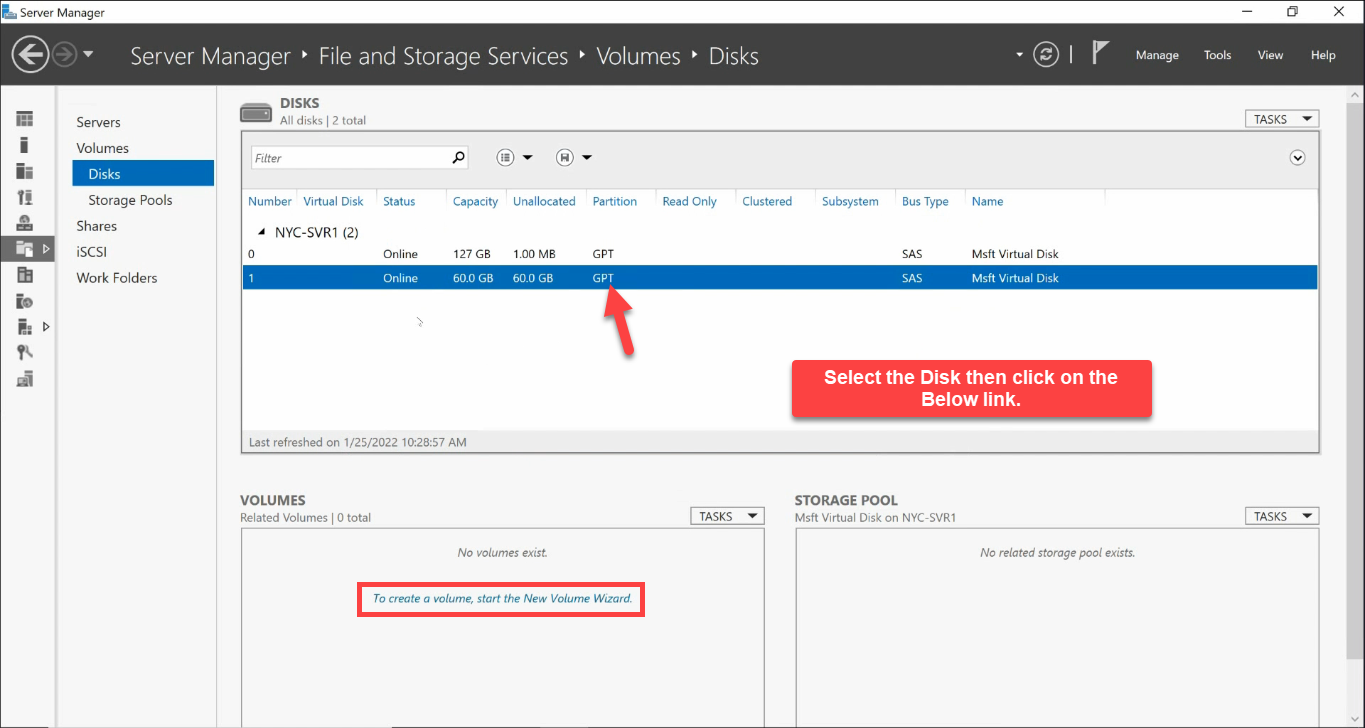The height and width of the screenshot is (728, 1365).
Task: Open the Local Server sidebar icon
Action: pos(25,145)
